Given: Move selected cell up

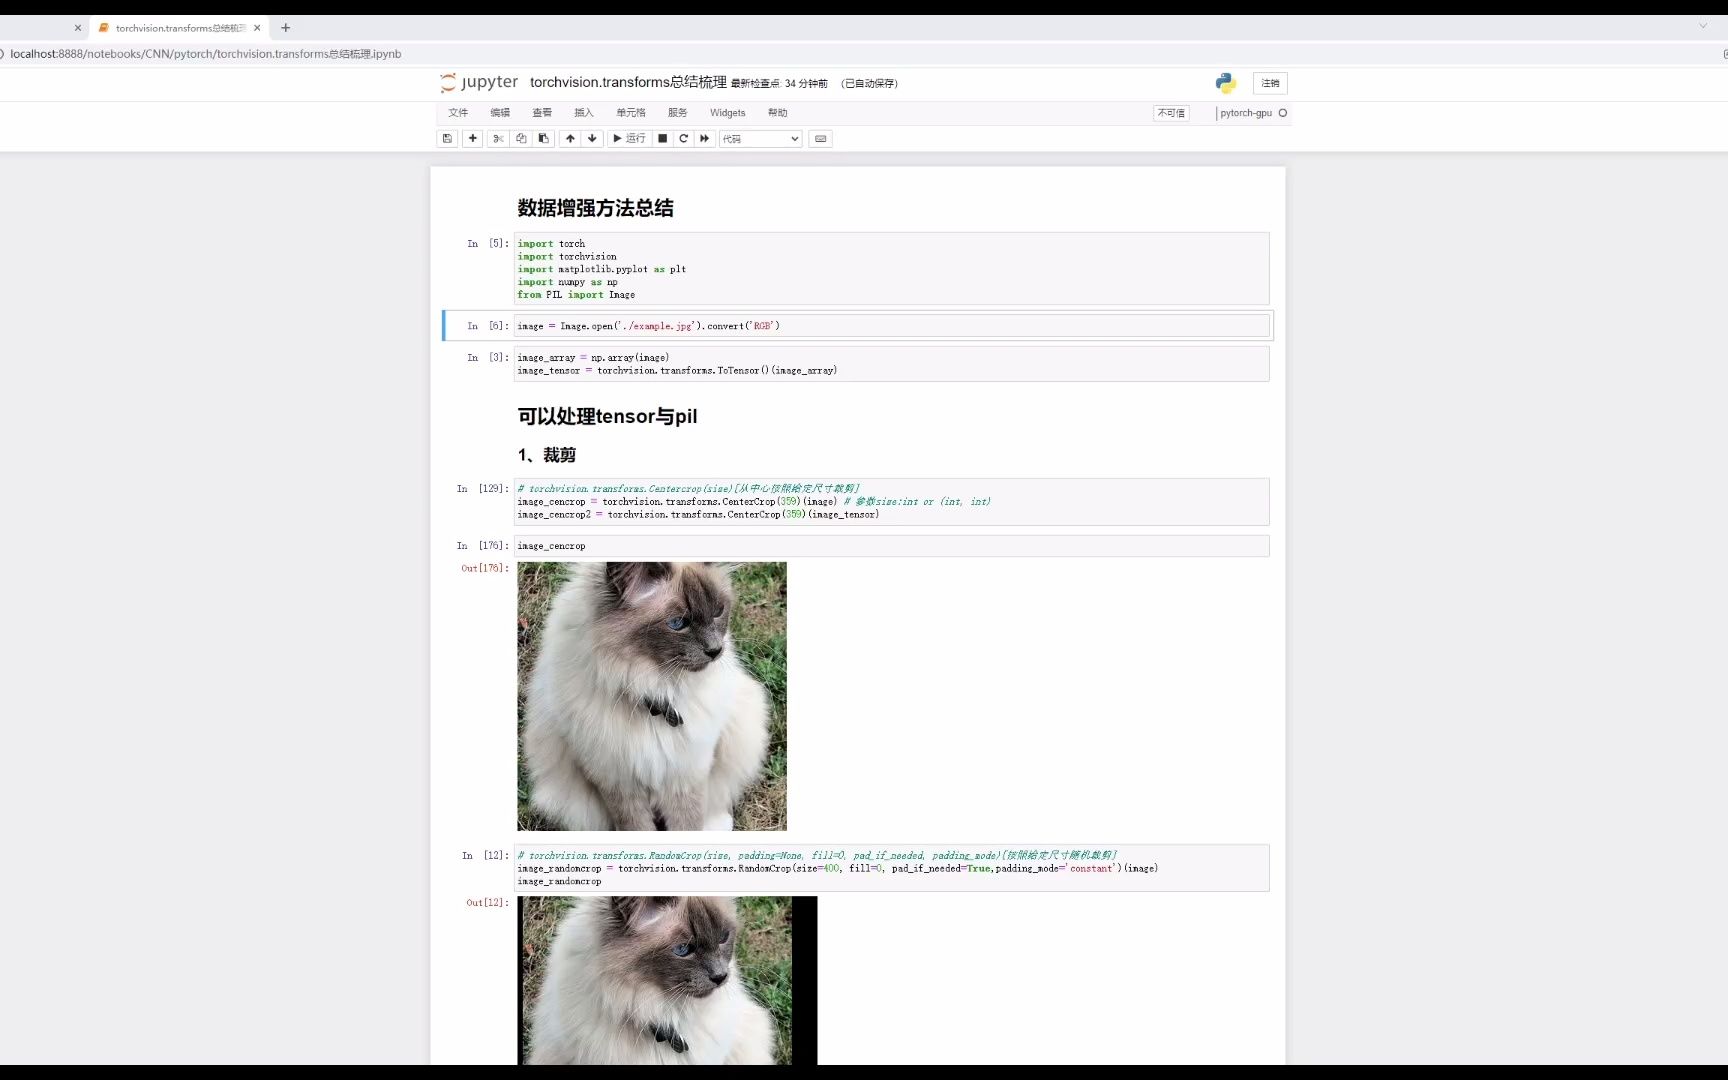Looking at the screenshot, I should (570, 139).
